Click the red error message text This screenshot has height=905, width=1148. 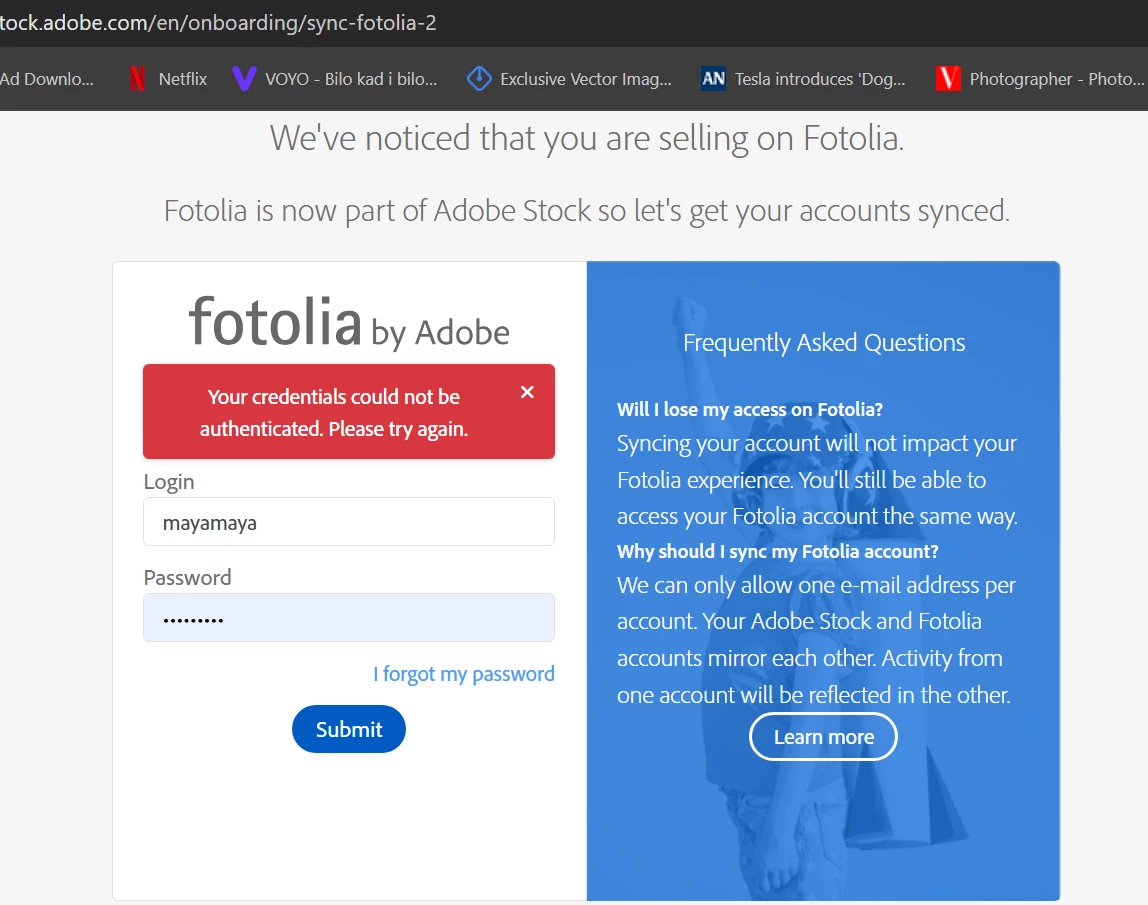pyautogui.click(x=333, y=412)
